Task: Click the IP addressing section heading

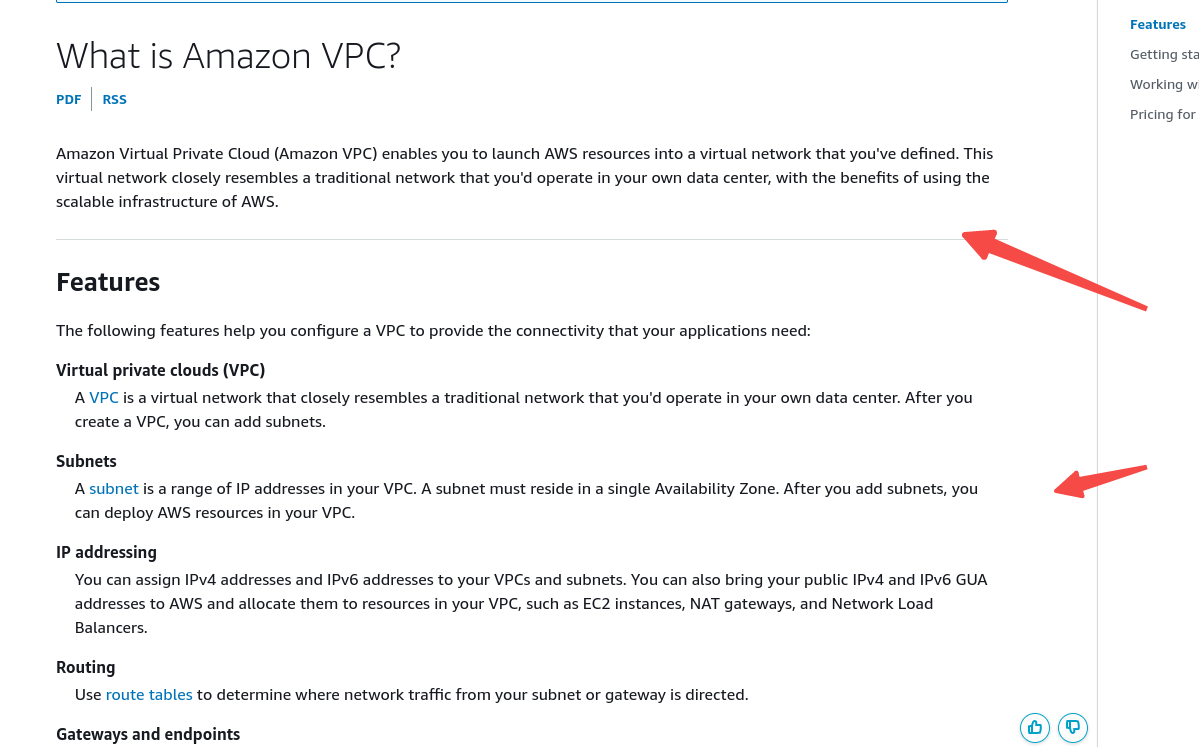Action: [106, 552]
